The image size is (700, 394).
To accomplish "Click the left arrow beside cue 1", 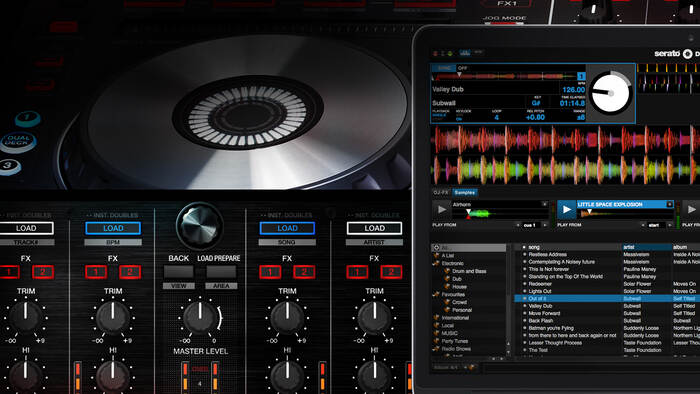I will coord(518,225).
